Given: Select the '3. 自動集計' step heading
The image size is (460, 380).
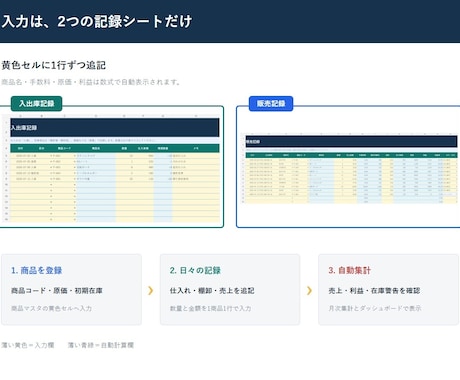Looking at the screenshot, I should (350, 270).
